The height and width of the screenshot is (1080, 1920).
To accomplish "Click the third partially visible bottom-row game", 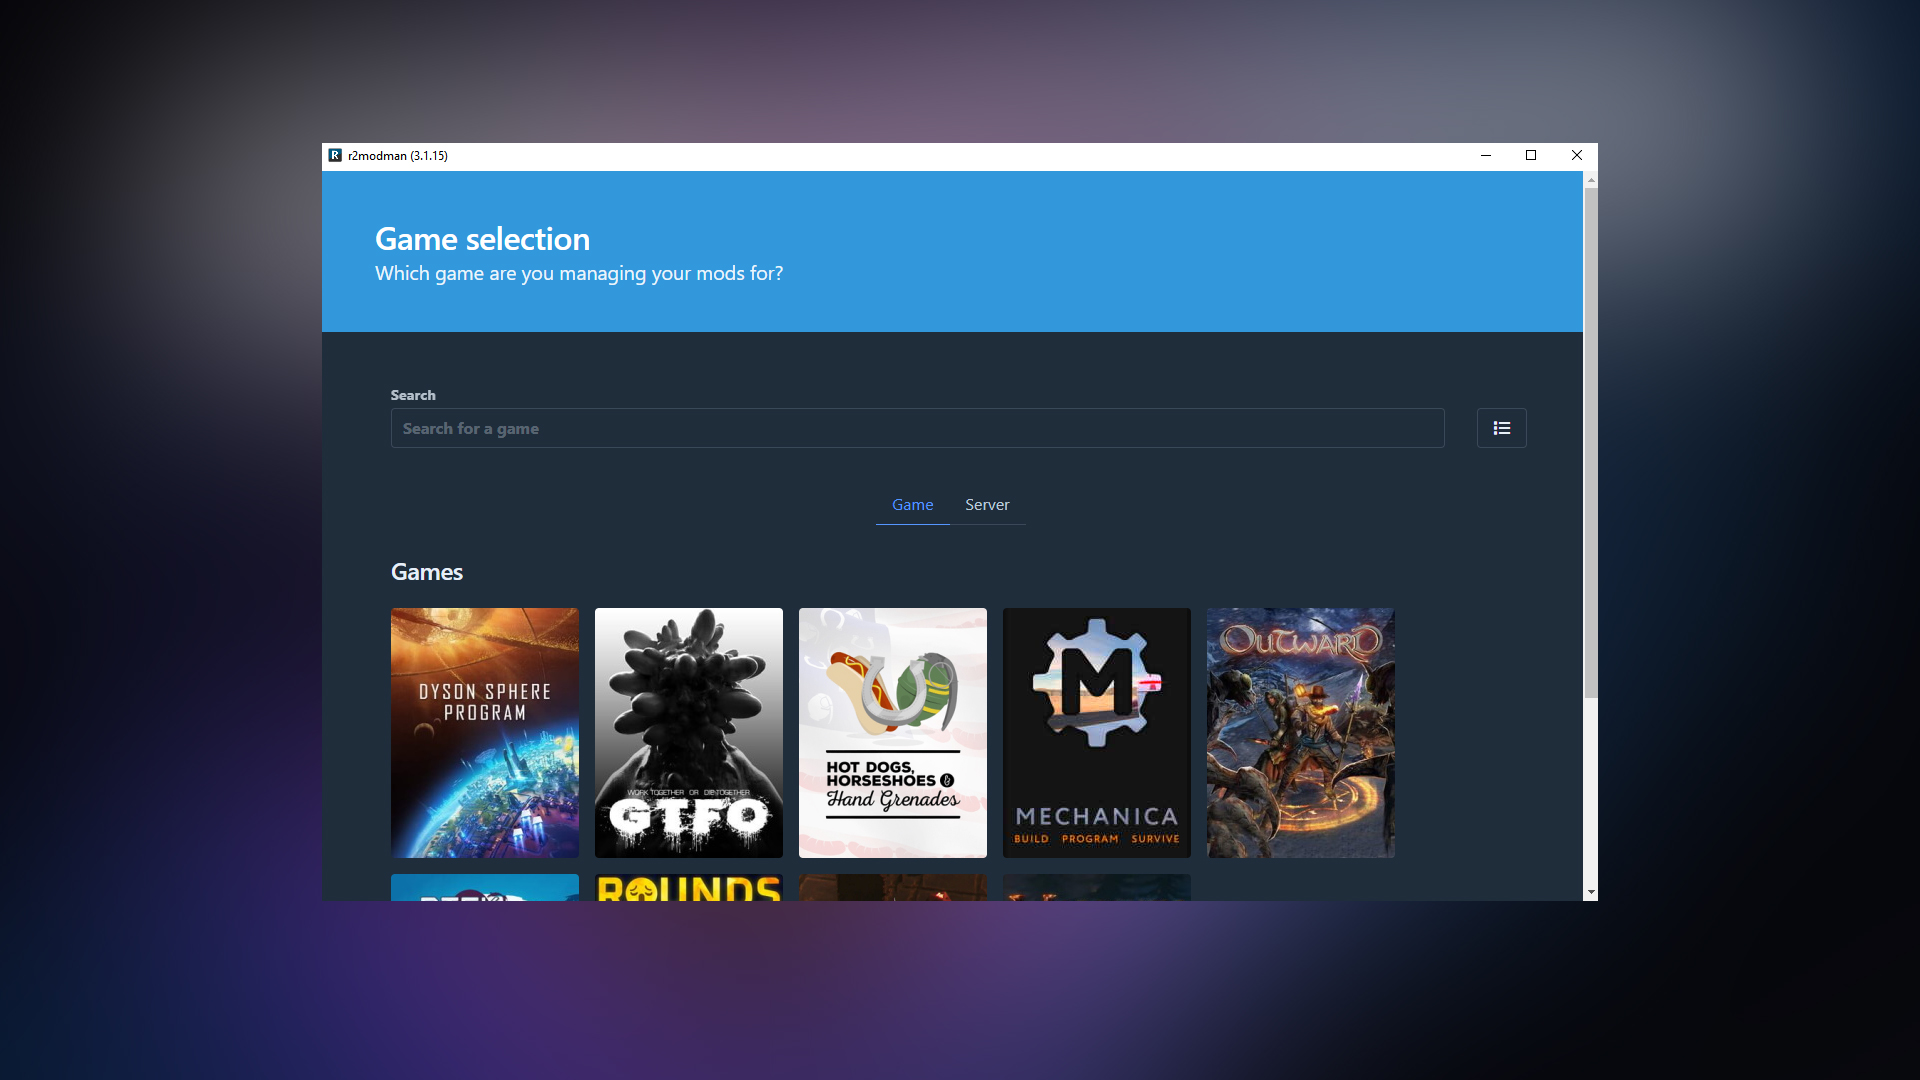I will pos(892,890).
